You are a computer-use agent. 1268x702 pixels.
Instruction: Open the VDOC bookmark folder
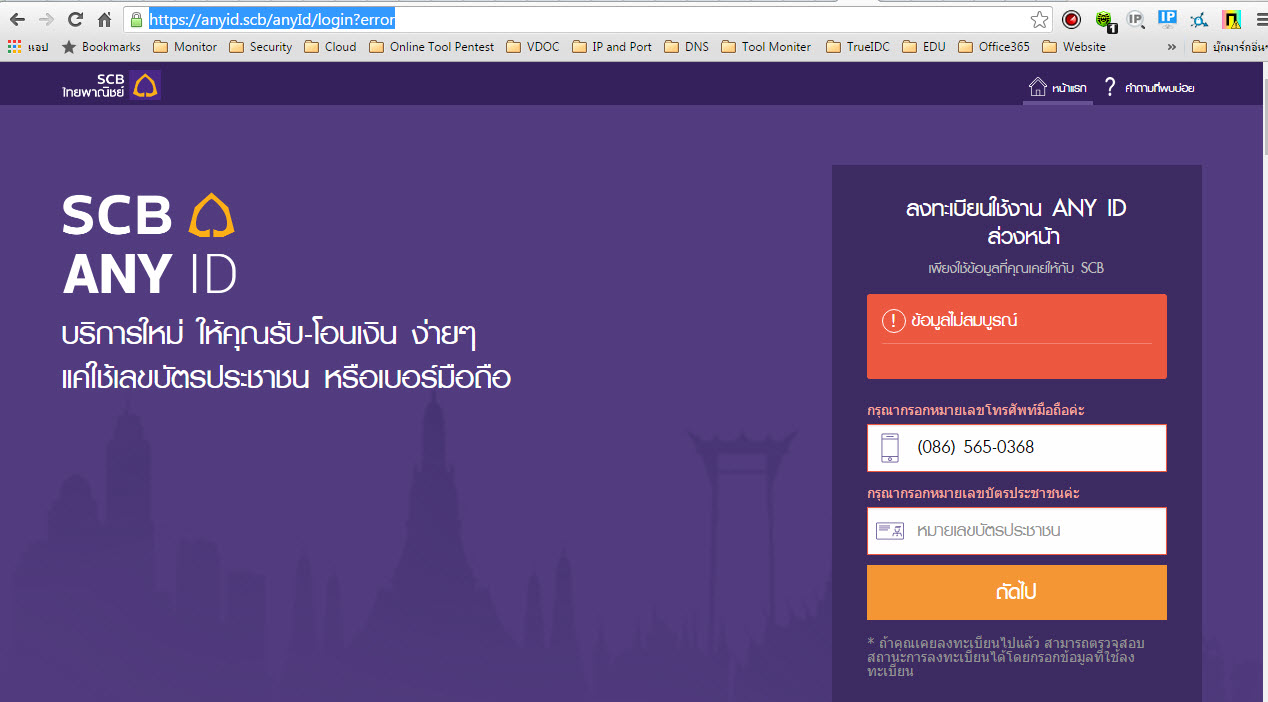[533, 47]
